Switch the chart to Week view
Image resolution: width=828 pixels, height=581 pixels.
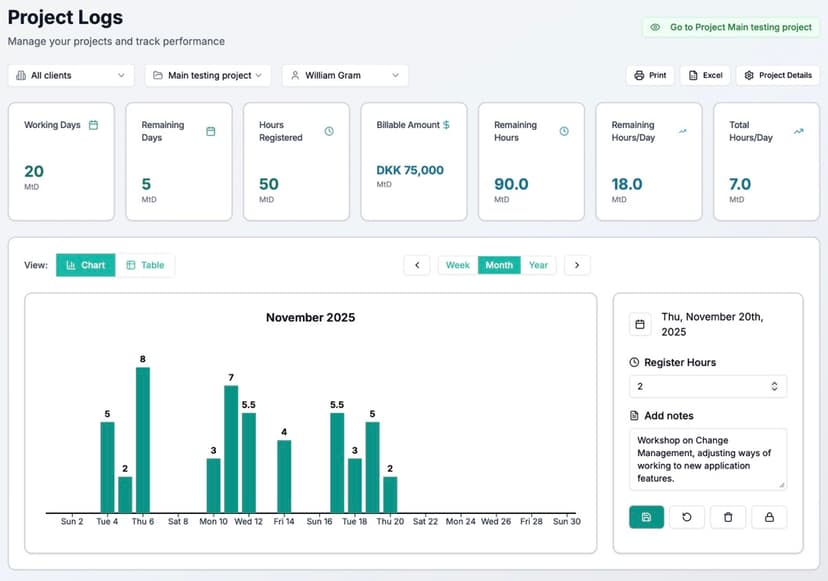point(457,265)
